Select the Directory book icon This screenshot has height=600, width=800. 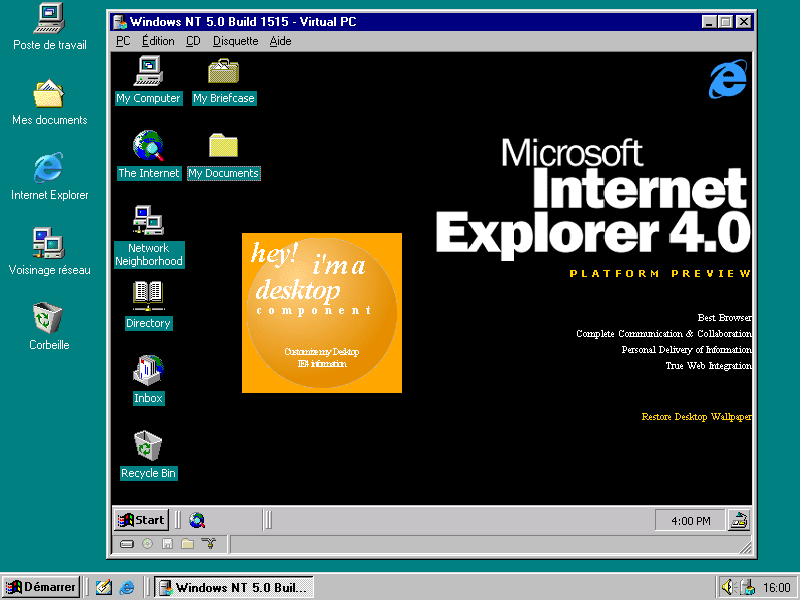148,296
